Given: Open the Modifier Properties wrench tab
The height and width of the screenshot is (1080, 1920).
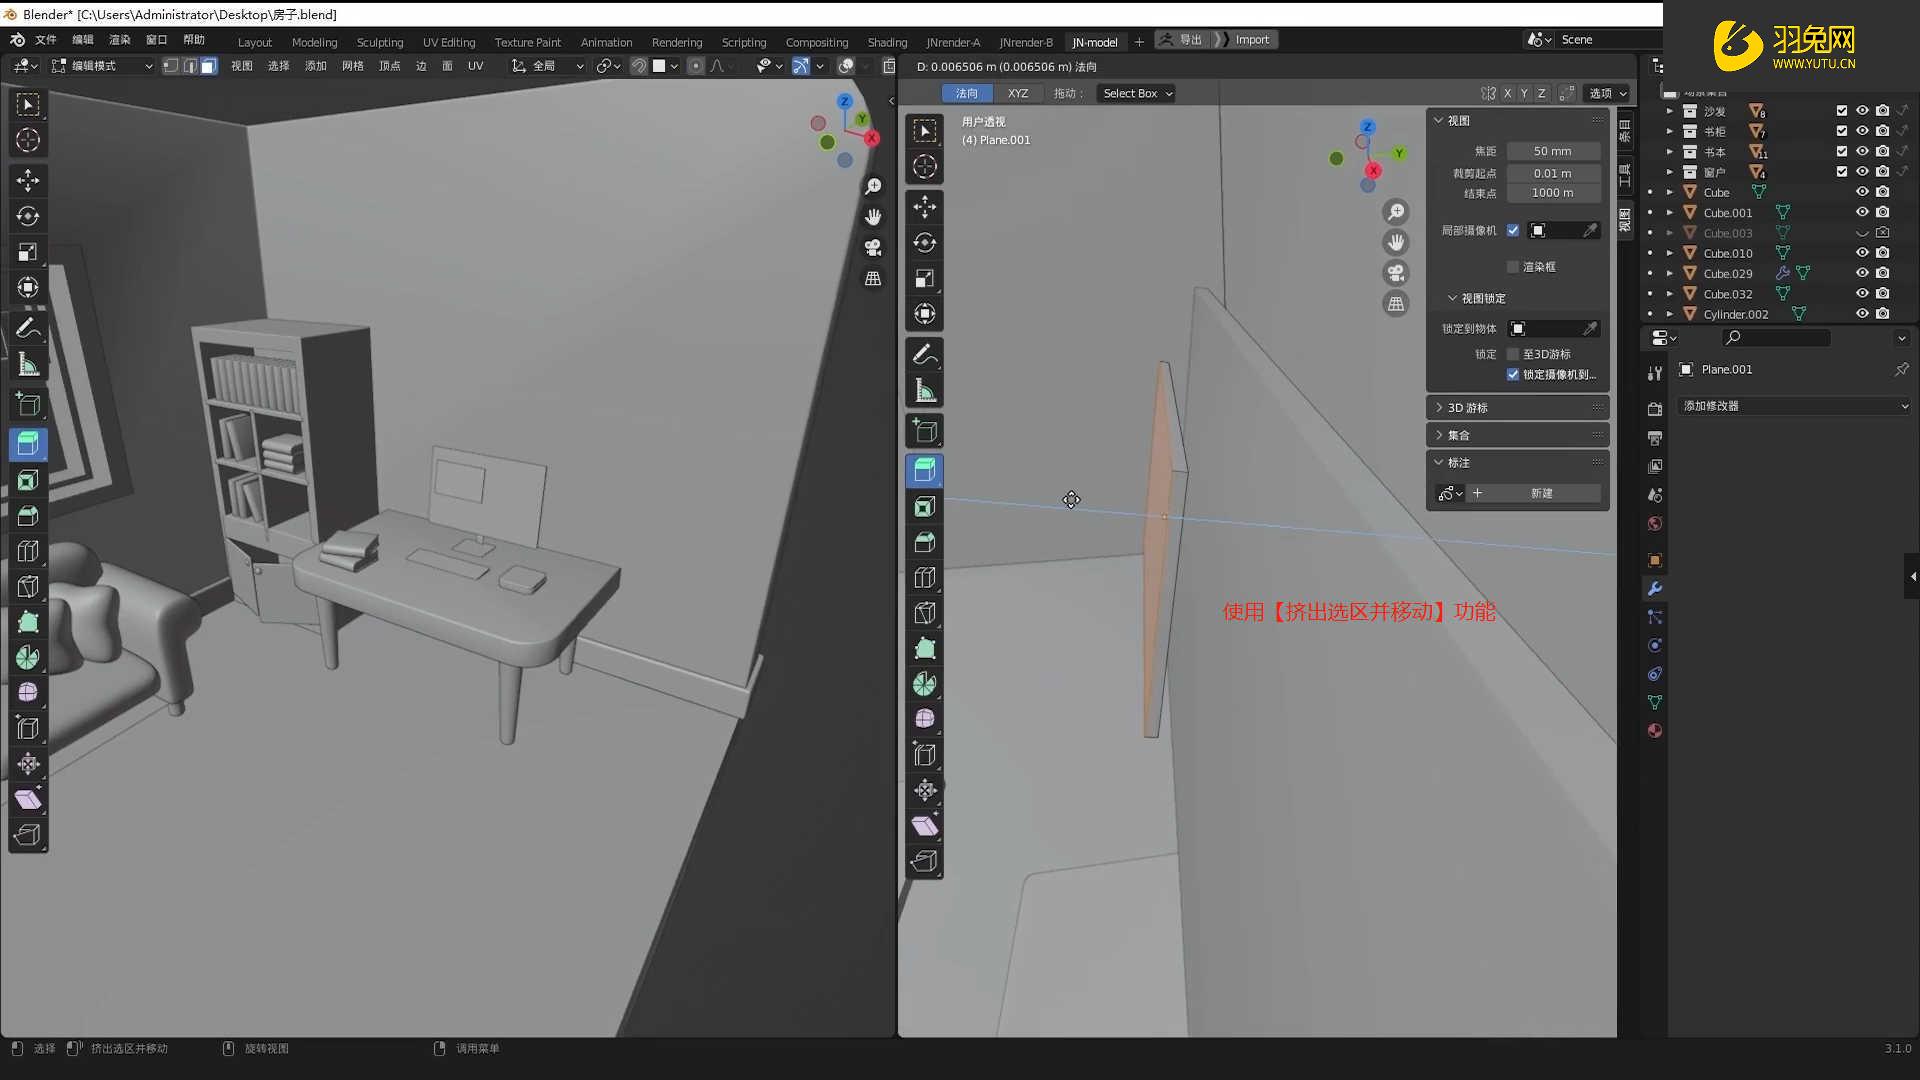Looking at the screenshot, I should 1654,589.
